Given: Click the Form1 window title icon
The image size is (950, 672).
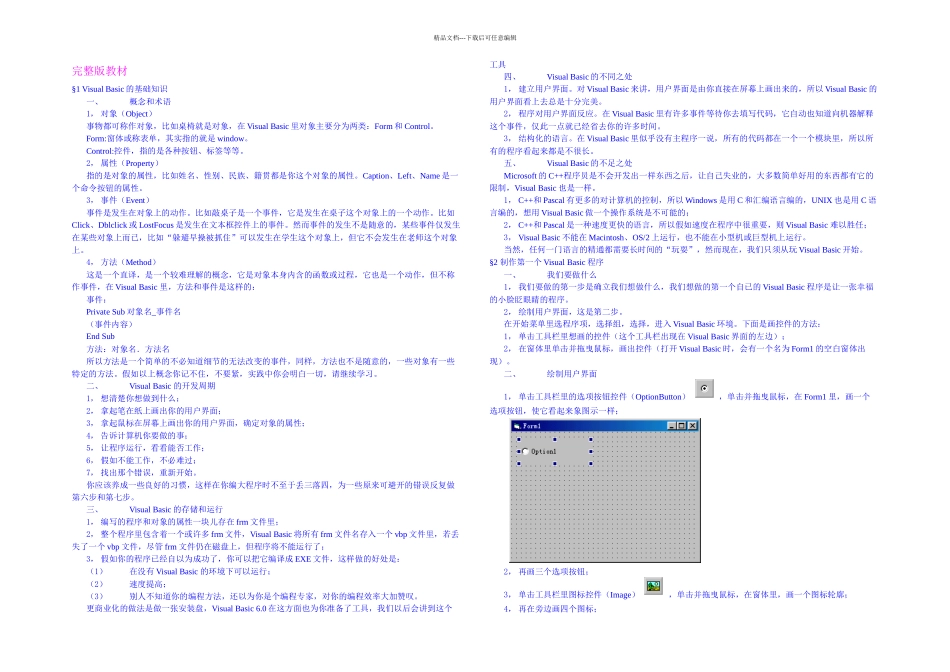Looking at the screenshot, I should point(517,426).
